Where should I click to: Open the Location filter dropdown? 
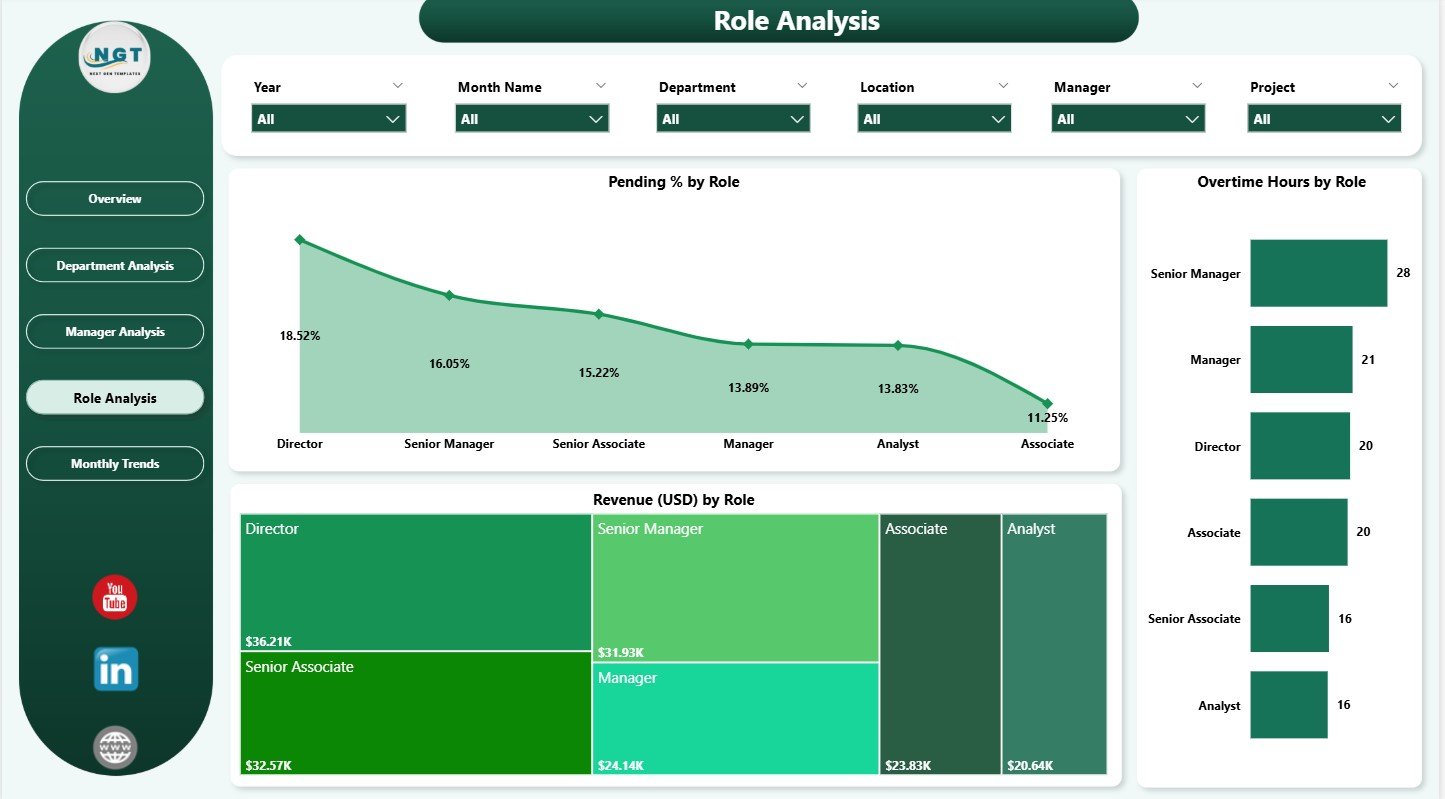934,119
